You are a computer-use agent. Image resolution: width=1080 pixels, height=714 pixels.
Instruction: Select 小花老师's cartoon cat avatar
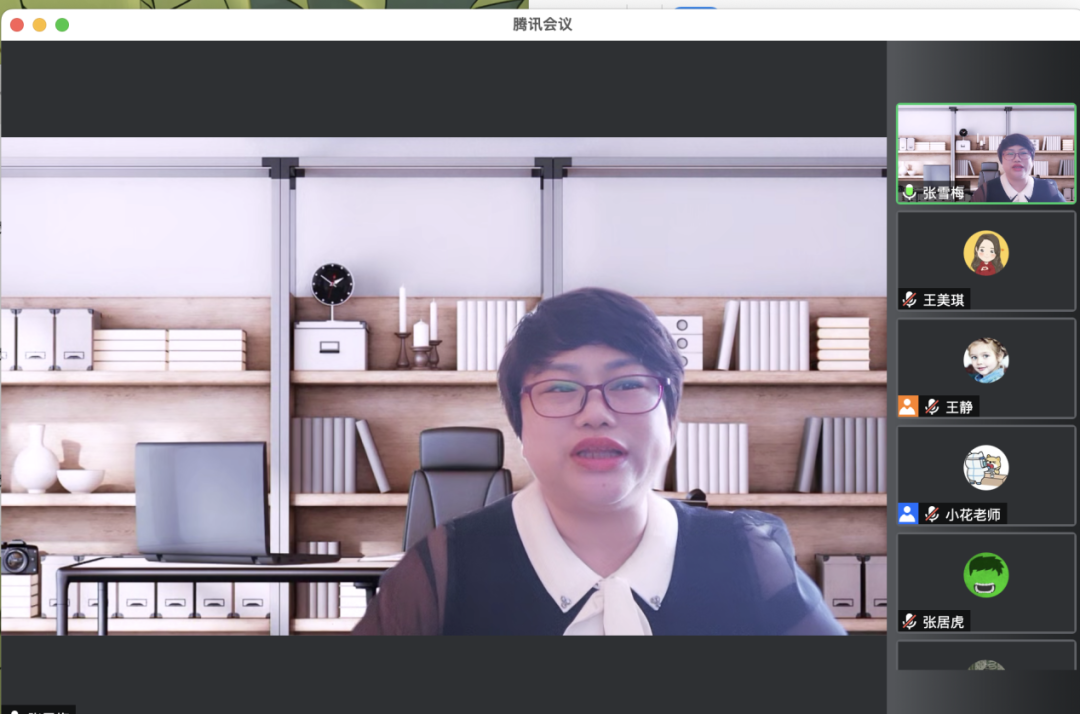tap(986, 468)
